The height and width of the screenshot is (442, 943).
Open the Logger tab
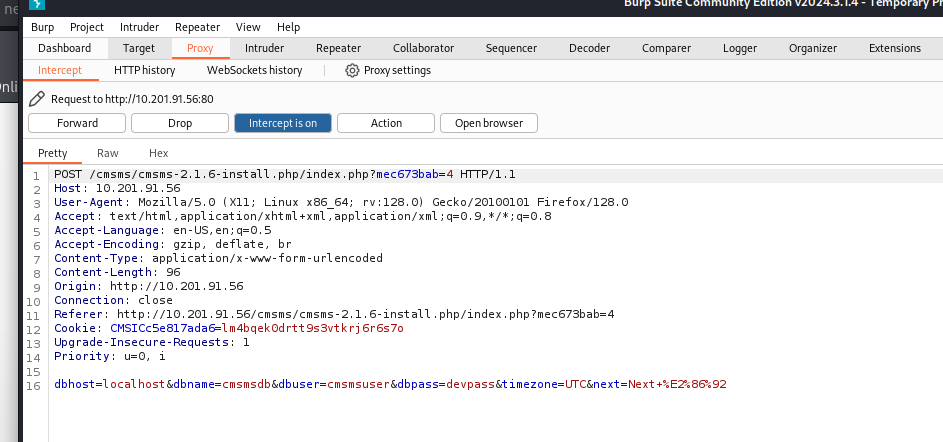click(x=740, y=48)
